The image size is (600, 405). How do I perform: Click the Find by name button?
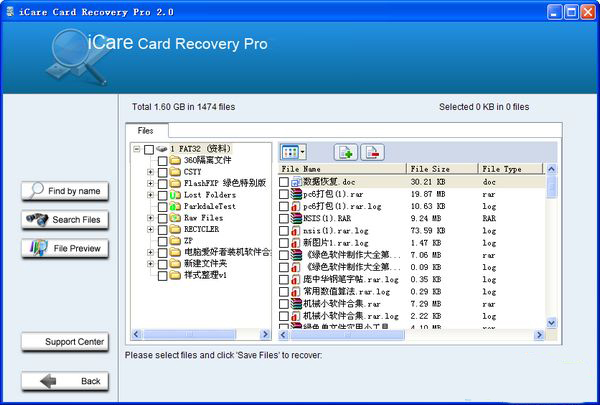click(65, 191)
